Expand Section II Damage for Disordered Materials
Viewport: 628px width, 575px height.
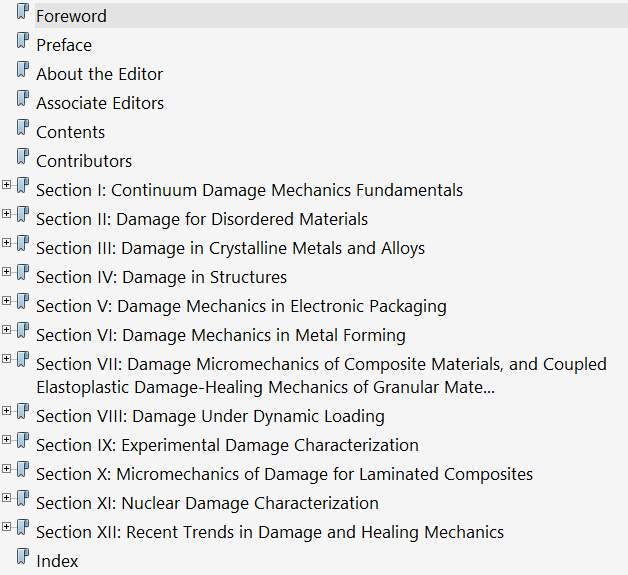[7, 214]
